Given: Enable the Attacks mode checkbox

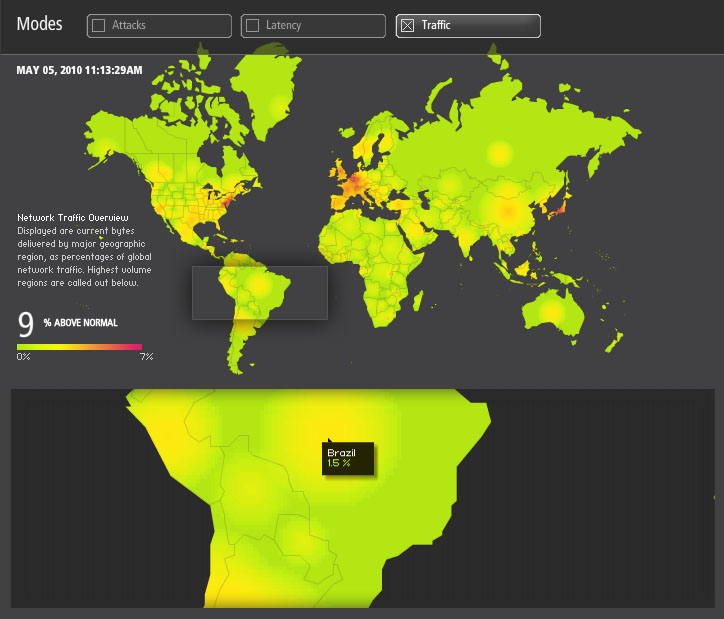Looking at the screenshot, I should [98, 25].
